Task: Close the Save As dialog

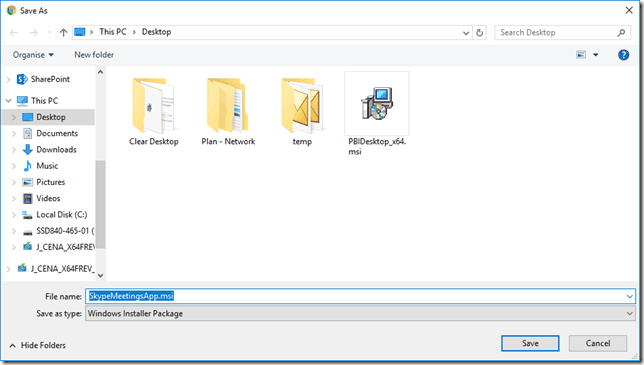Action: [x=629, y=11]
